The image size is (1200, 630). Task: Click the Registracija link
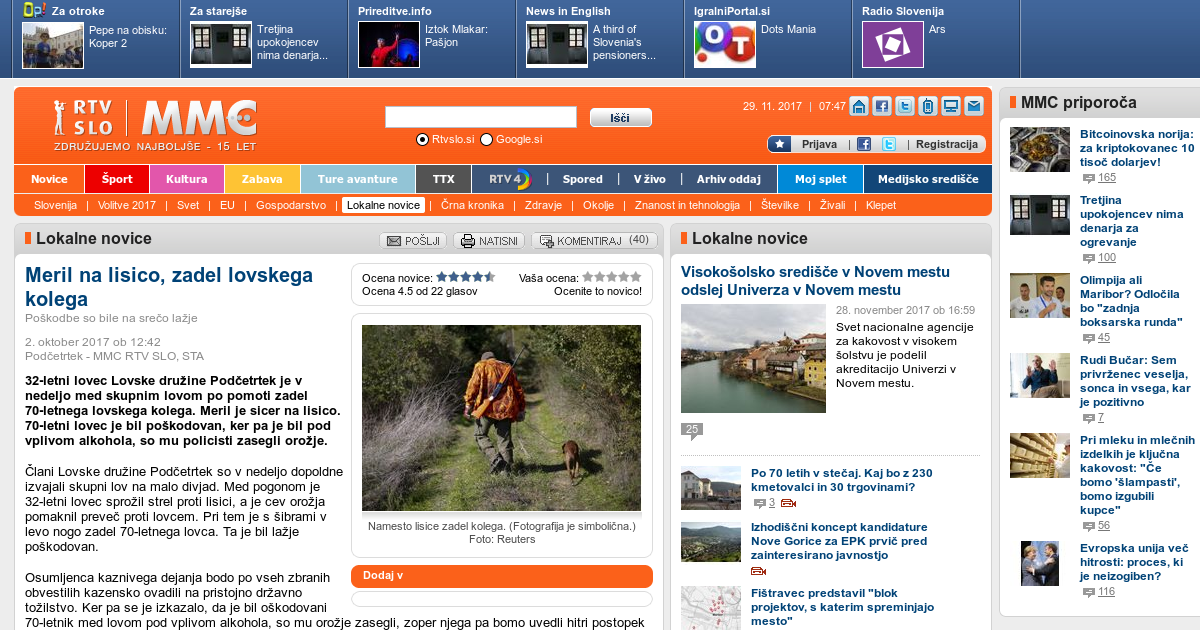(x=946, y=144)
